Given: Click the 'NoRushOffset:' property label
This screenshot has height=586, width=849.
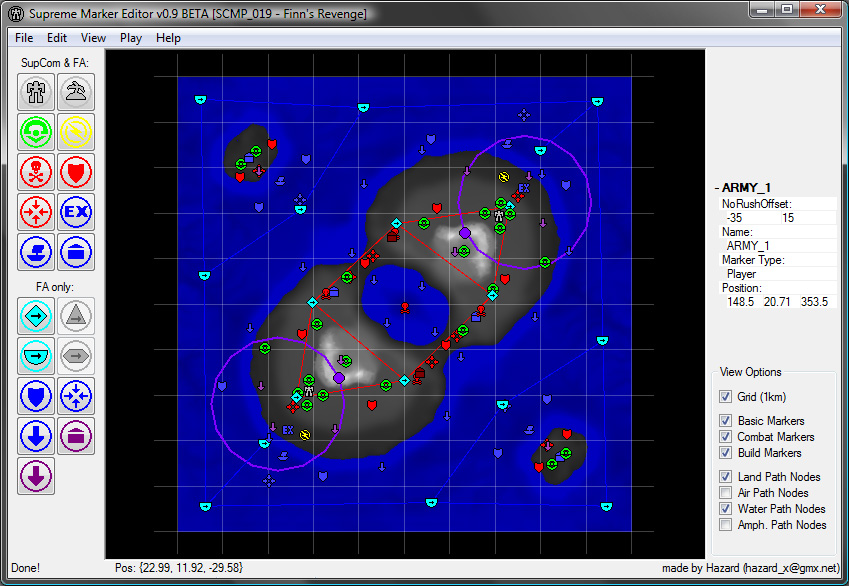Looking at the screenshot, I should pyautogui.click(x=756, y=204).
